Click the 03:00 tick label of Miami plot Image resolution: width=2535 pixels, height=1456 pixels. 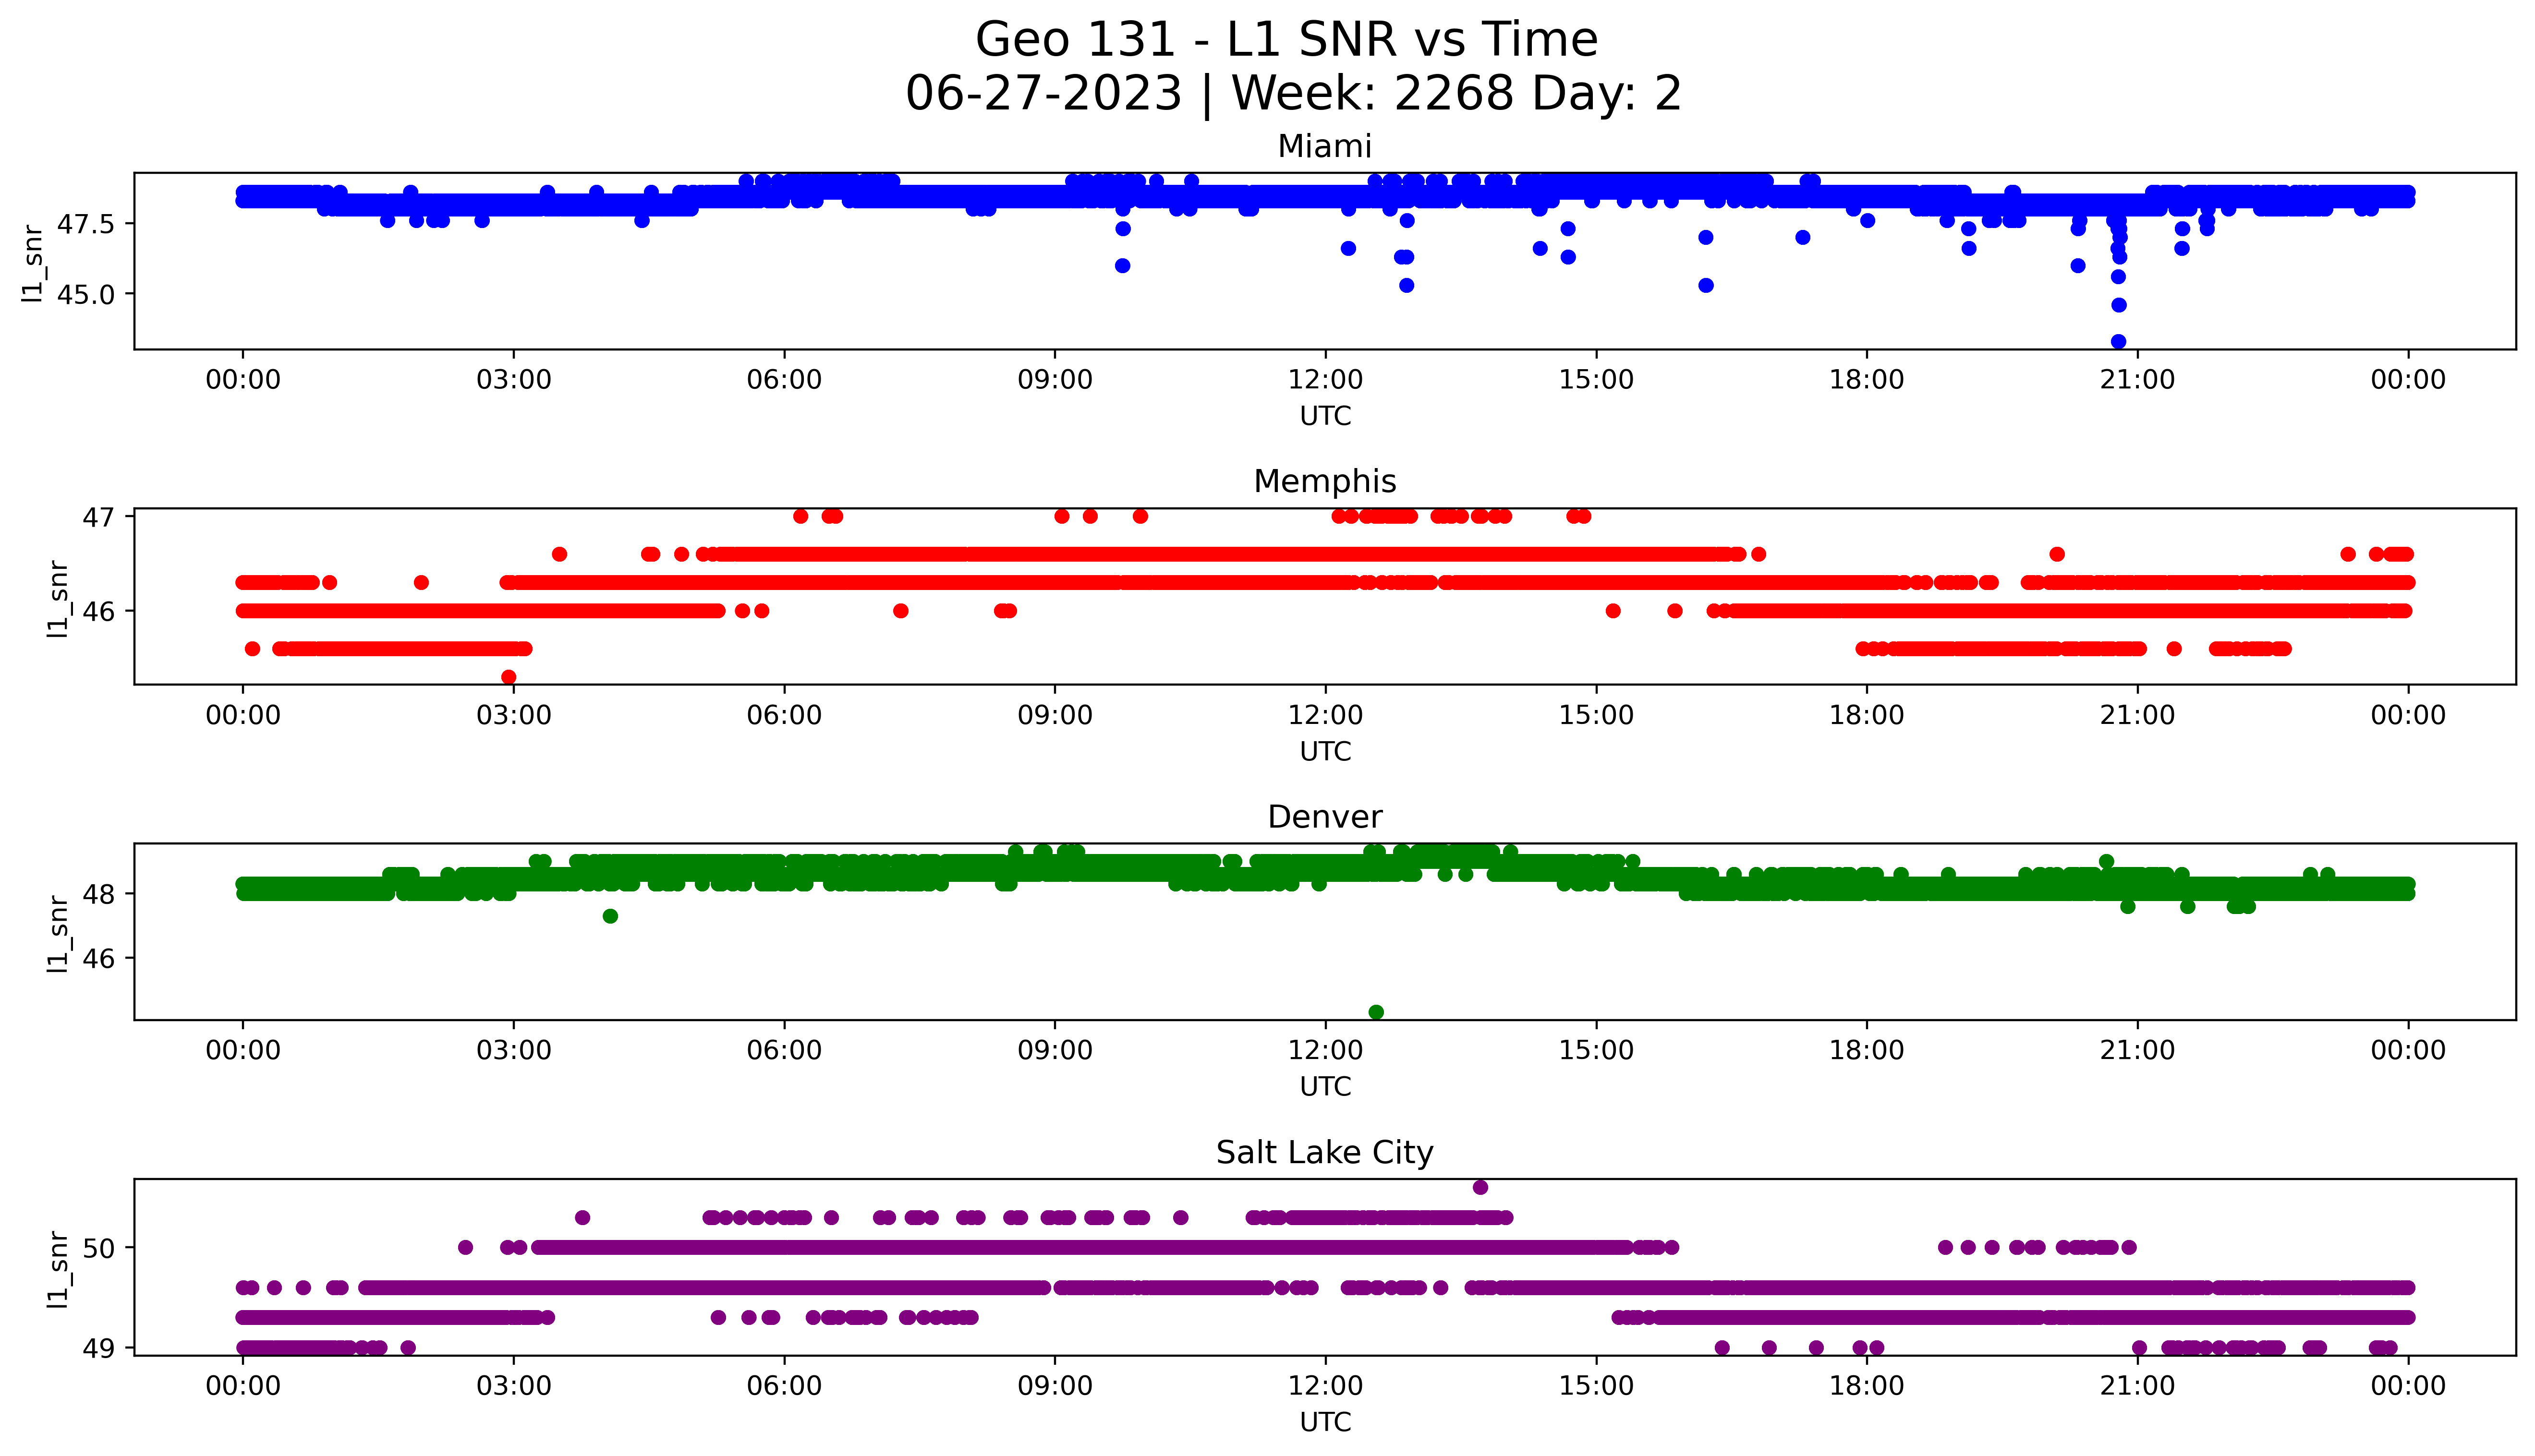pos(514,380)
